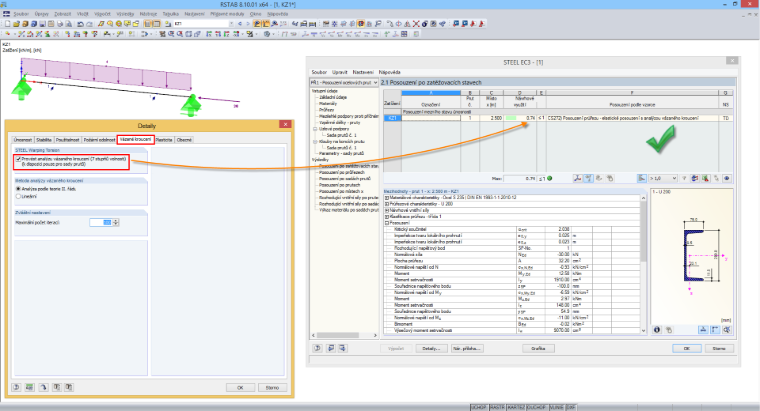Toggle the dimensions icon below the cross-section preview
Screen dimensions: 760x411
703,330
